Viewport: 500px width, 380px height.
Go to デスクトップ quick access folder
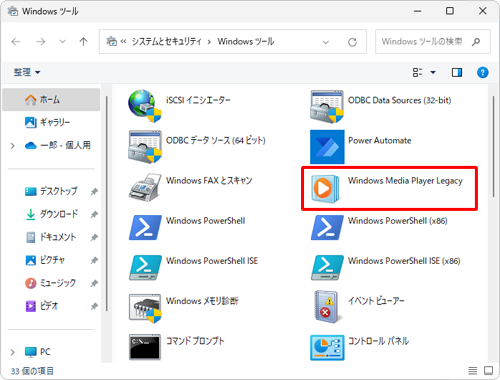[51, 191]
